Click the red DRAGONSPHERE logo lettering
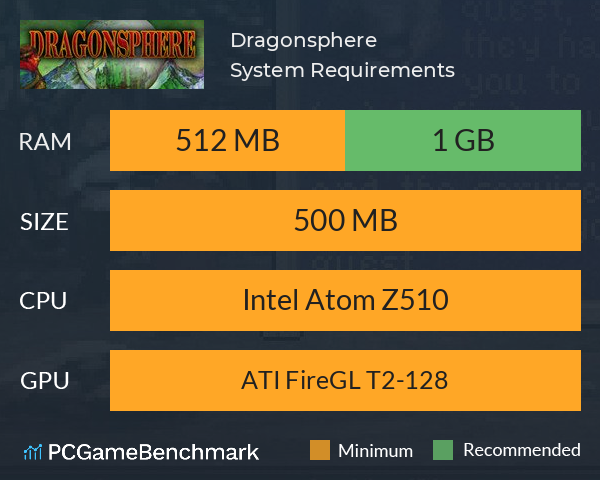The height and width of the screenshot is (480, 600). click(x=112, y=44)
